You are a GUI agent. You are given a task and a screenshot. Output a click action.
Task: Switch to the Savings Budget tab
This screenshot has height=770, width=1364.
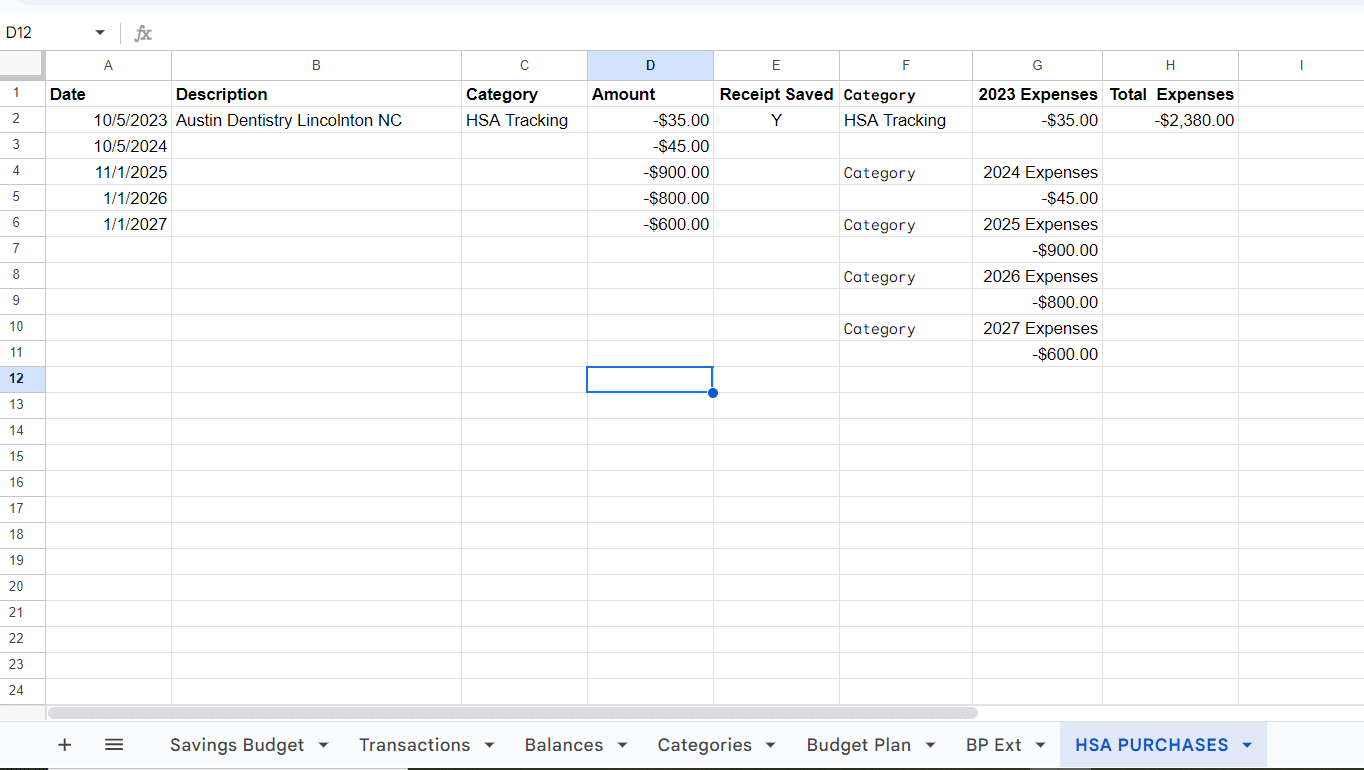coord(237,745)
